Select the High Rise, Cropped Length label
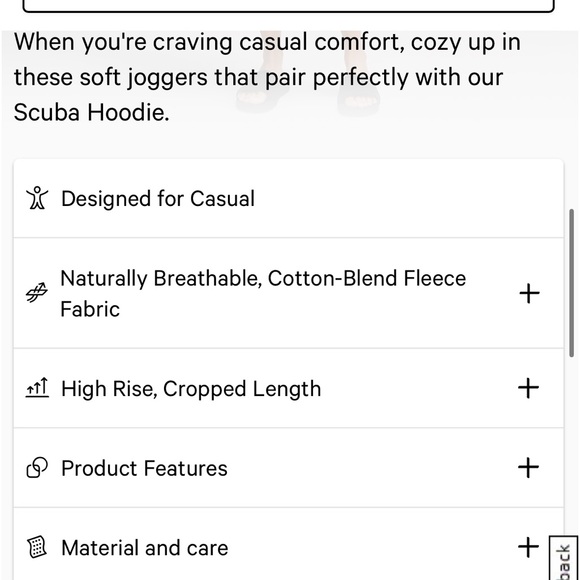The image size is (580, 580). (x=191, y=389)
